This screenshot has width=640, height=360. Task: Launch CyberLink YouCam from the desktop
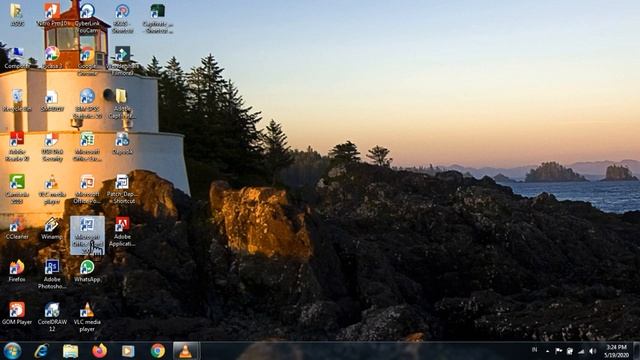point(87,19)
